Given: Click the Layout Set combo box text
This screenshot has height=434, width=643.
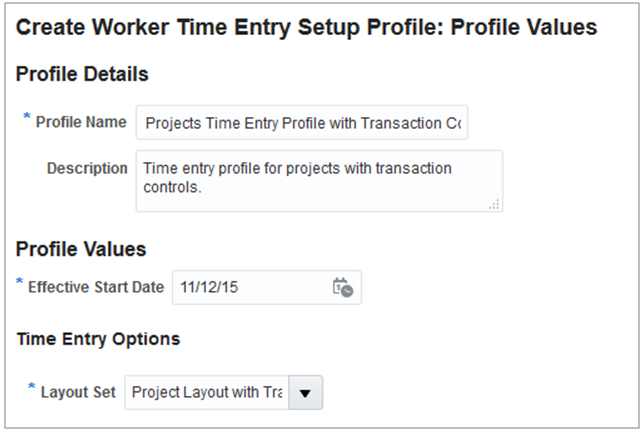Looking at the screenshot, I should (x=207, y=393).
